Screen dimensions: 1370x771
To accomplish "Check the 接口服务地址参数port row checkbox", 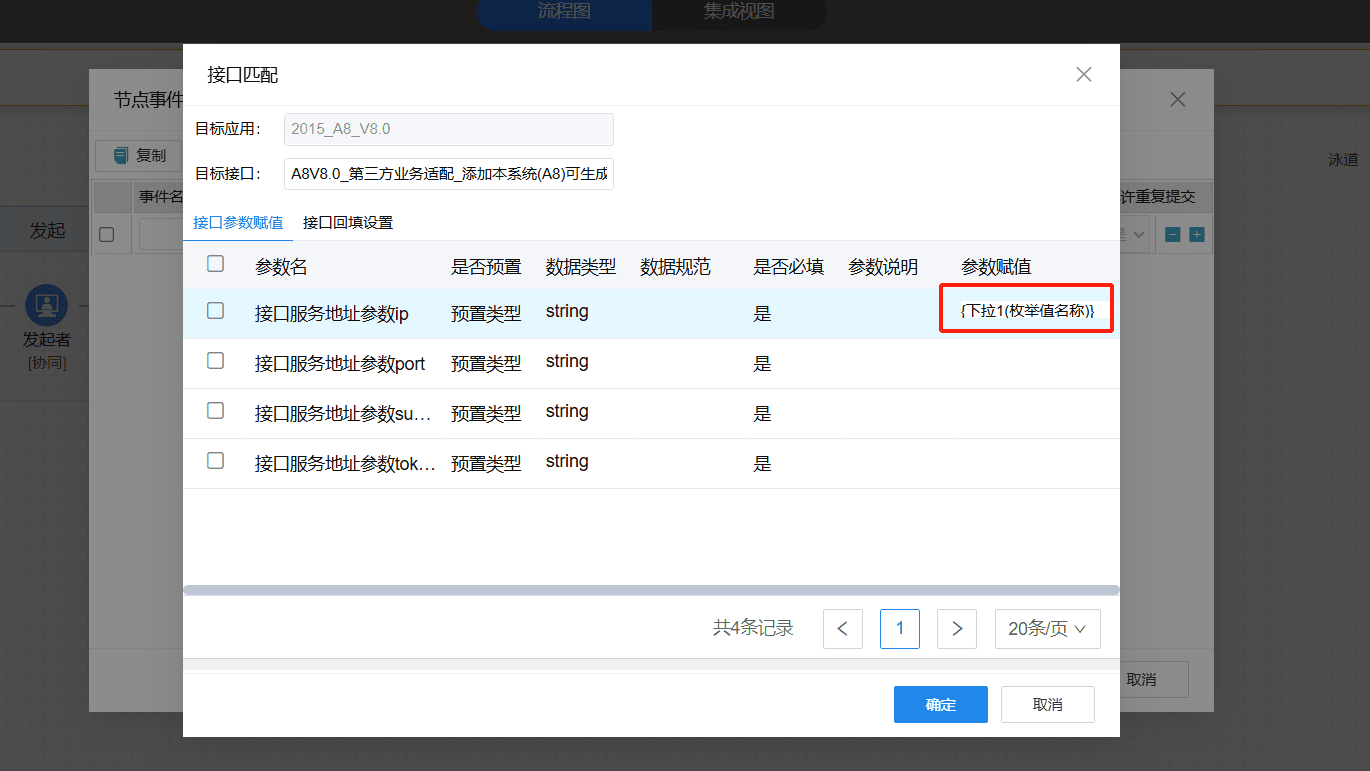I will click(215, 361).
